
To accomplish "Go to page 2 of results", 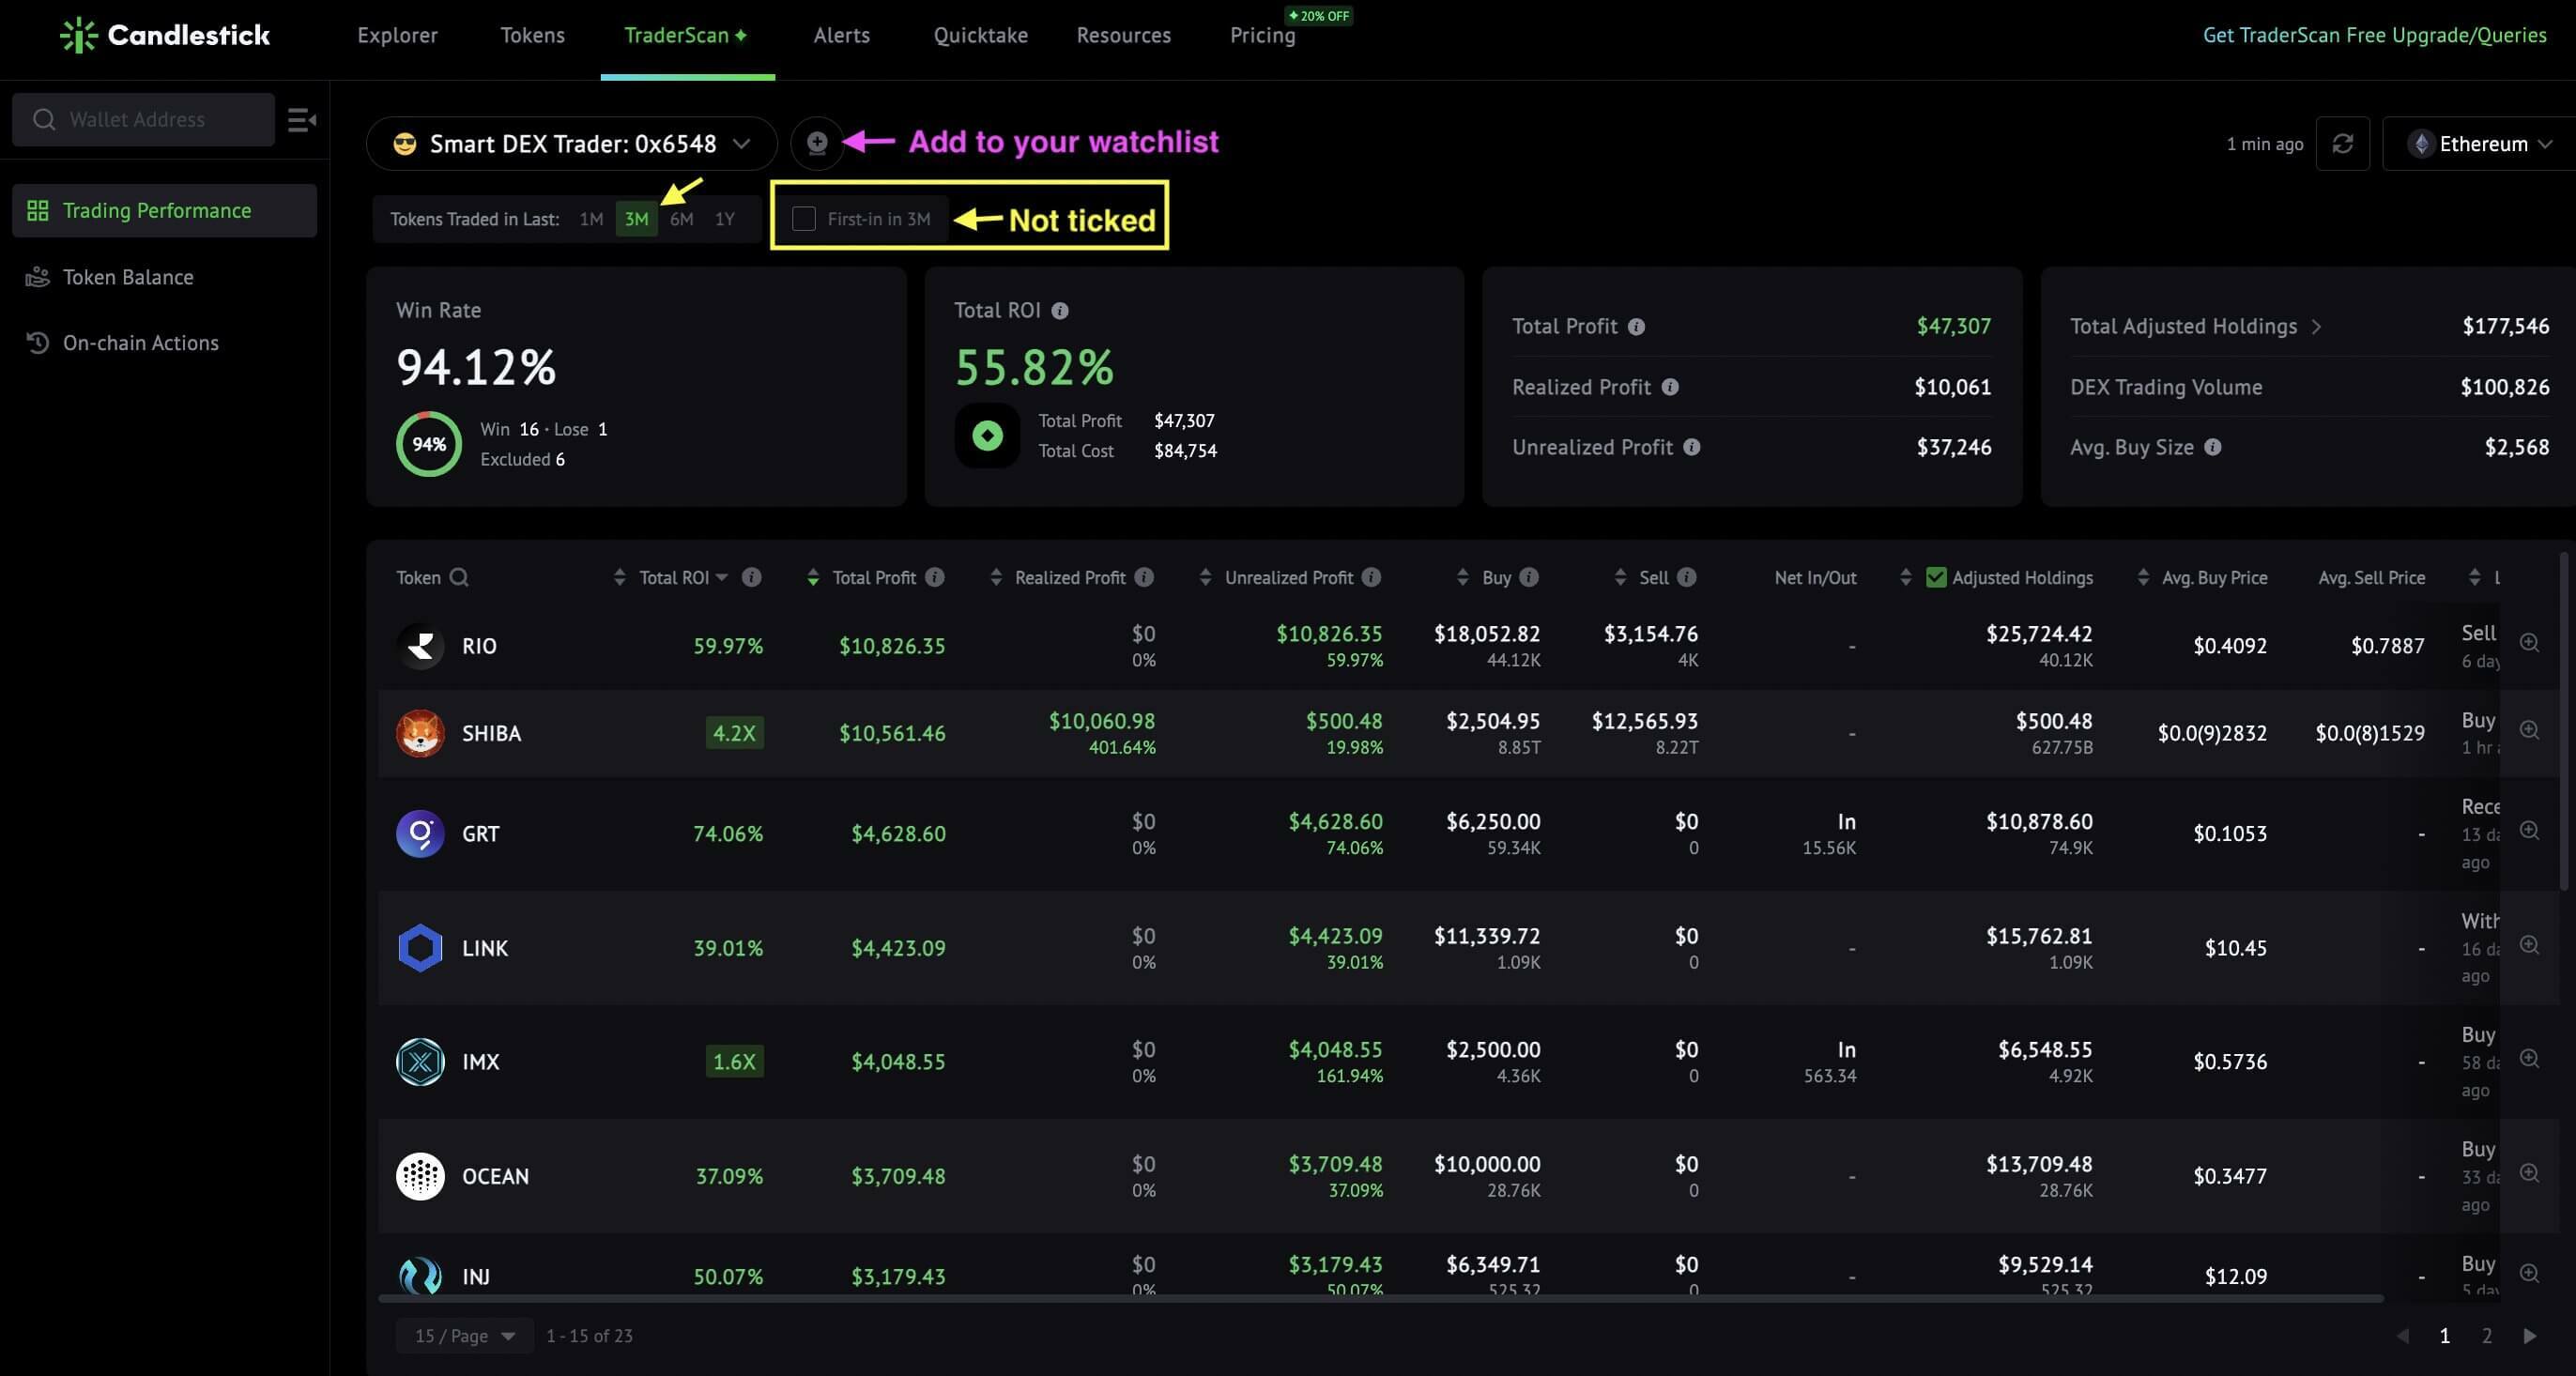I will coord(2486,1336).
